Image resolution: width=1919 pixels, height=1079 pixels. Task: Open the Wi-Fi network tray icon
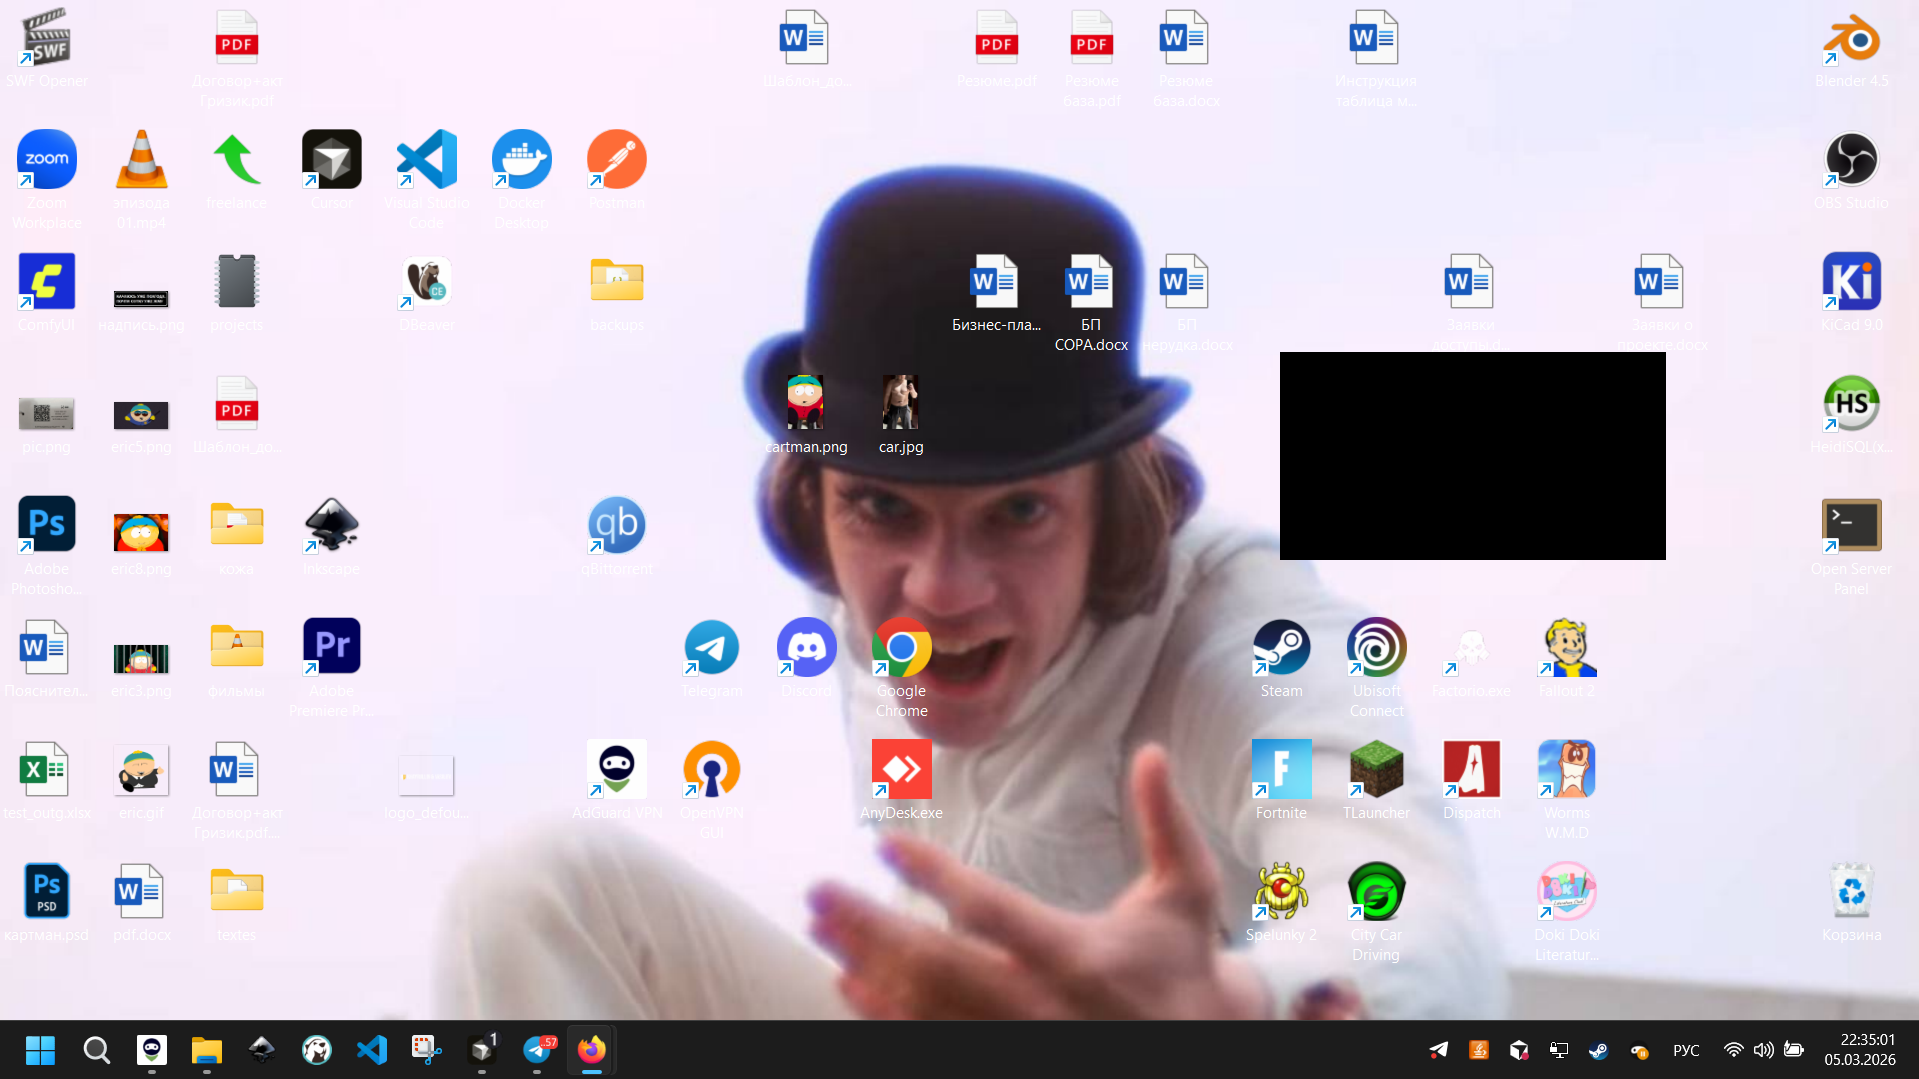pyautogui.click(x=1733, y=1050)
